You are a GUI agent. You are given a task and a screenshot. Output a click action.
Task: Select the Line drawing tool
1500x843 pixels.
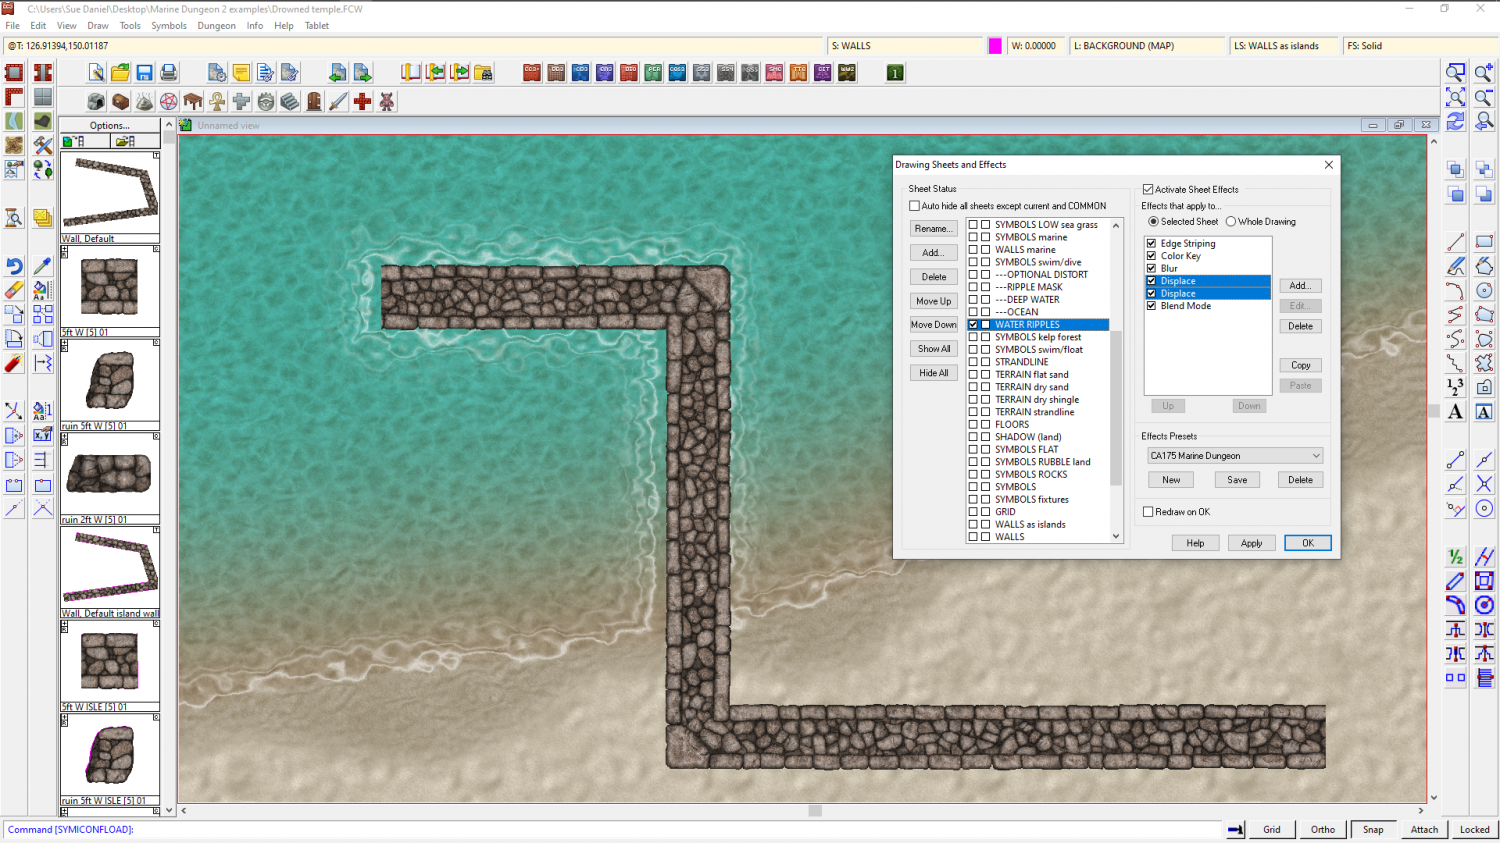(x=1456, y=242)
